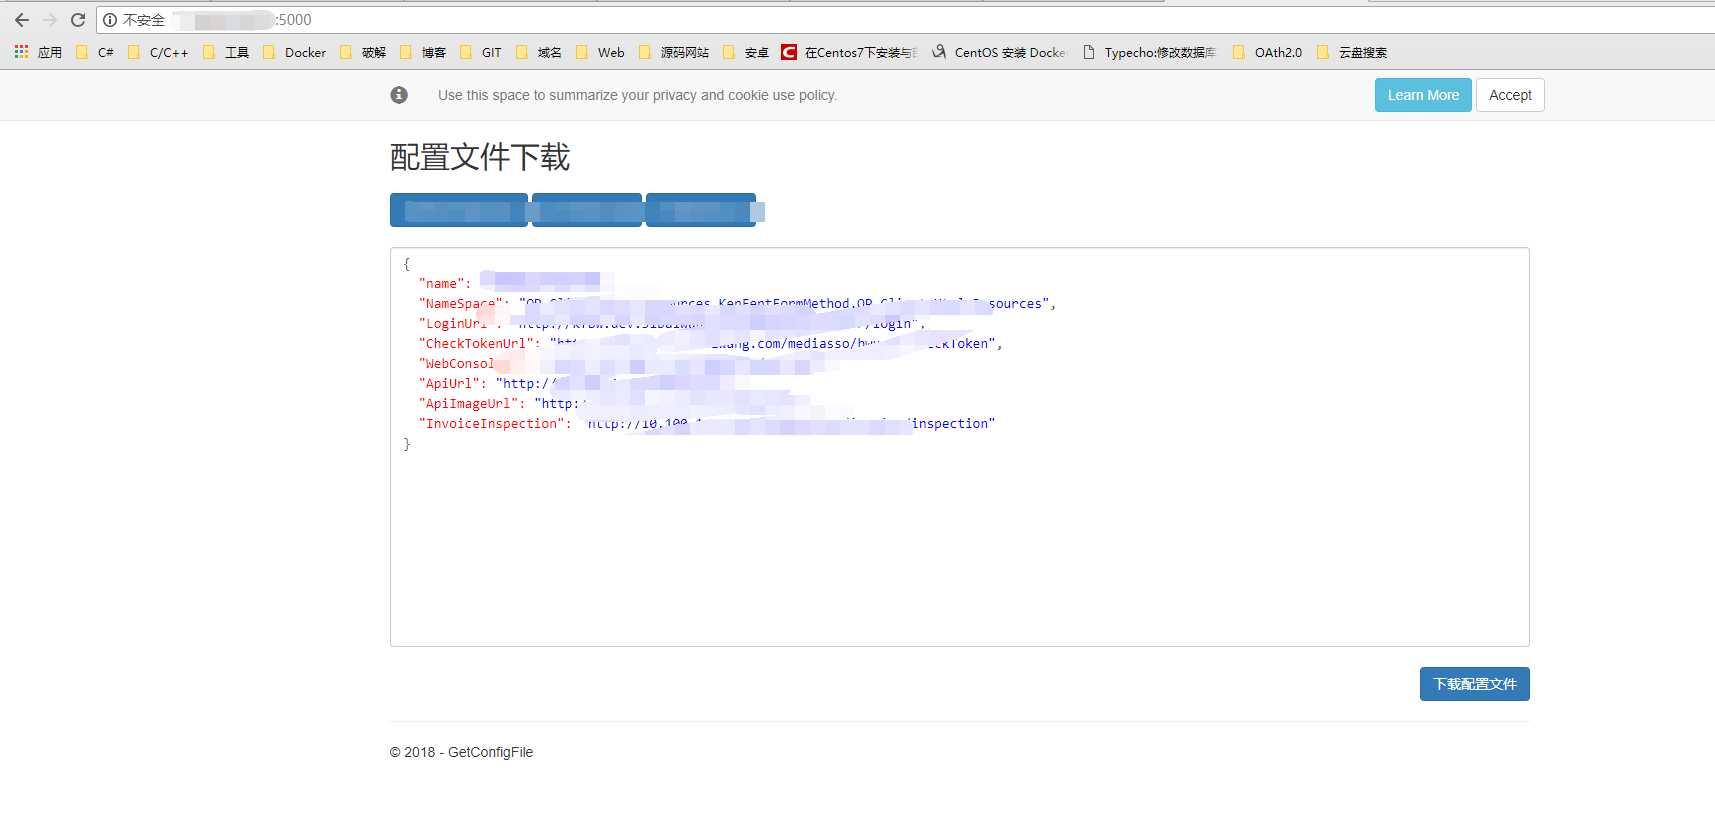Open the CentOS 安装 Docker bookmark
The image size is (1715, 825).
click(x=999, y=52)
